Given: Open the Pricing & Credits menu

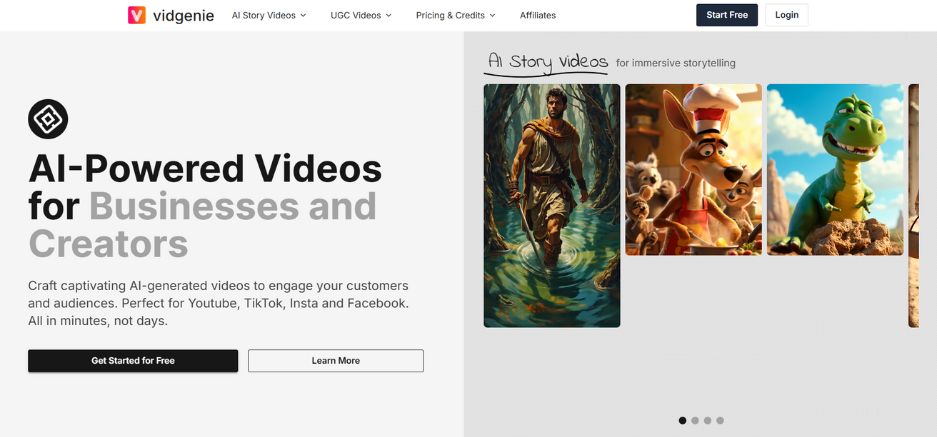Looking at the screenshot, I should (x=456, y=16).
